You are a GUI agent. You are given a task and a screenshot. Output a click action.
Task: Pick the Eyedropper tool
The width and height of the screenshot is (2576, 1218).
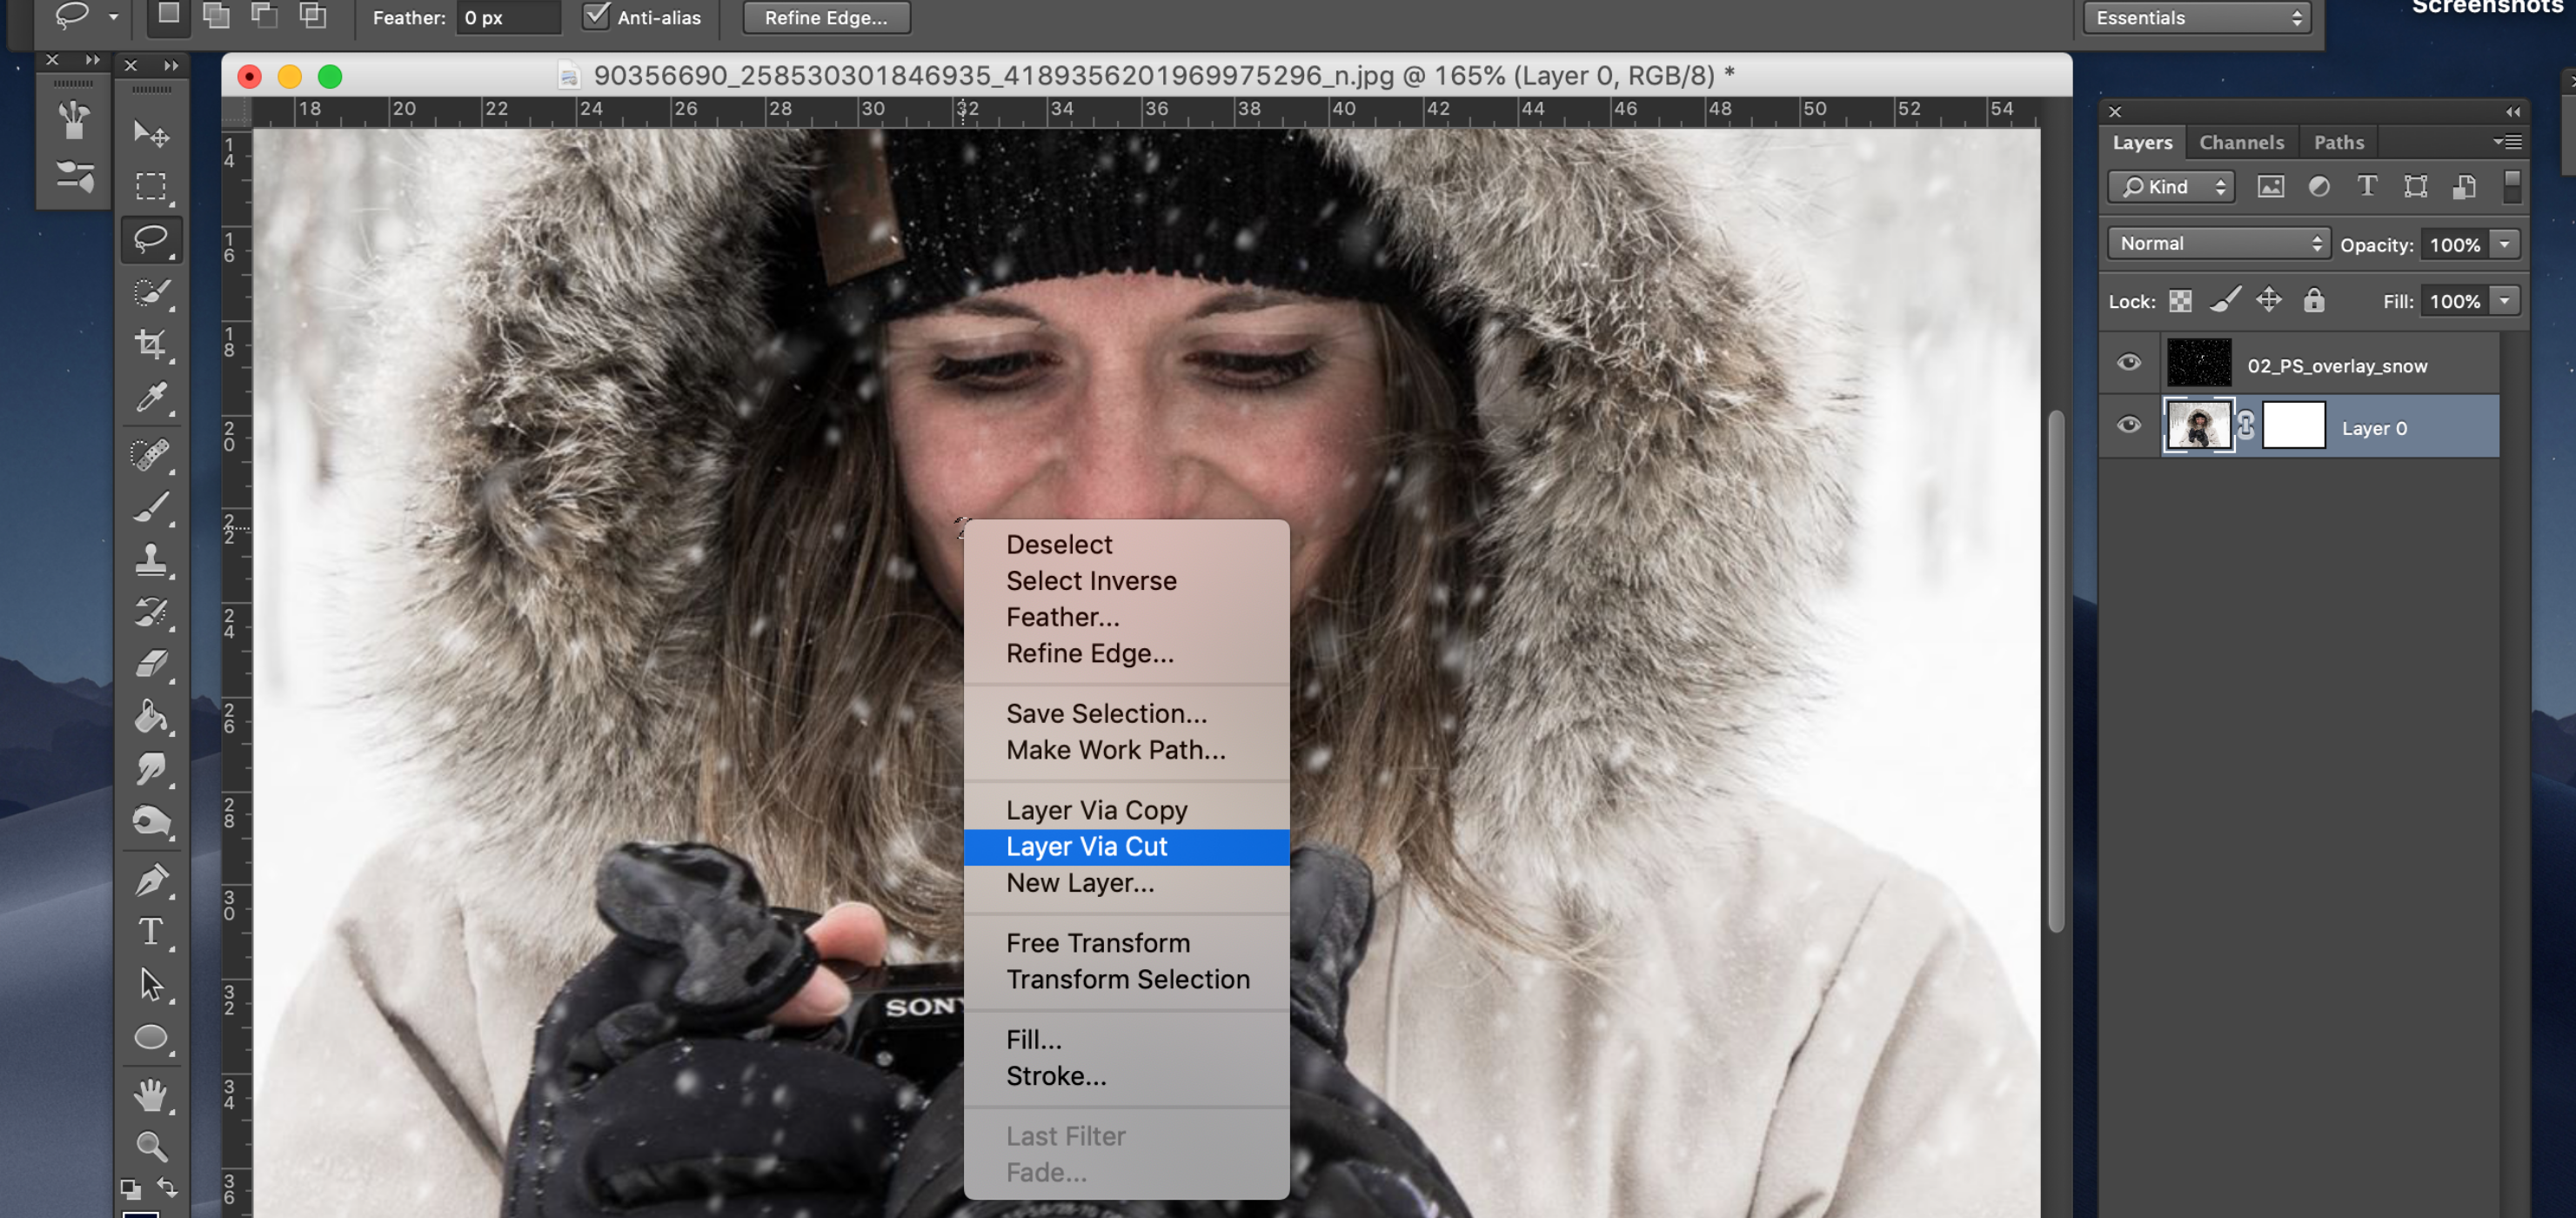pos(152,396)
